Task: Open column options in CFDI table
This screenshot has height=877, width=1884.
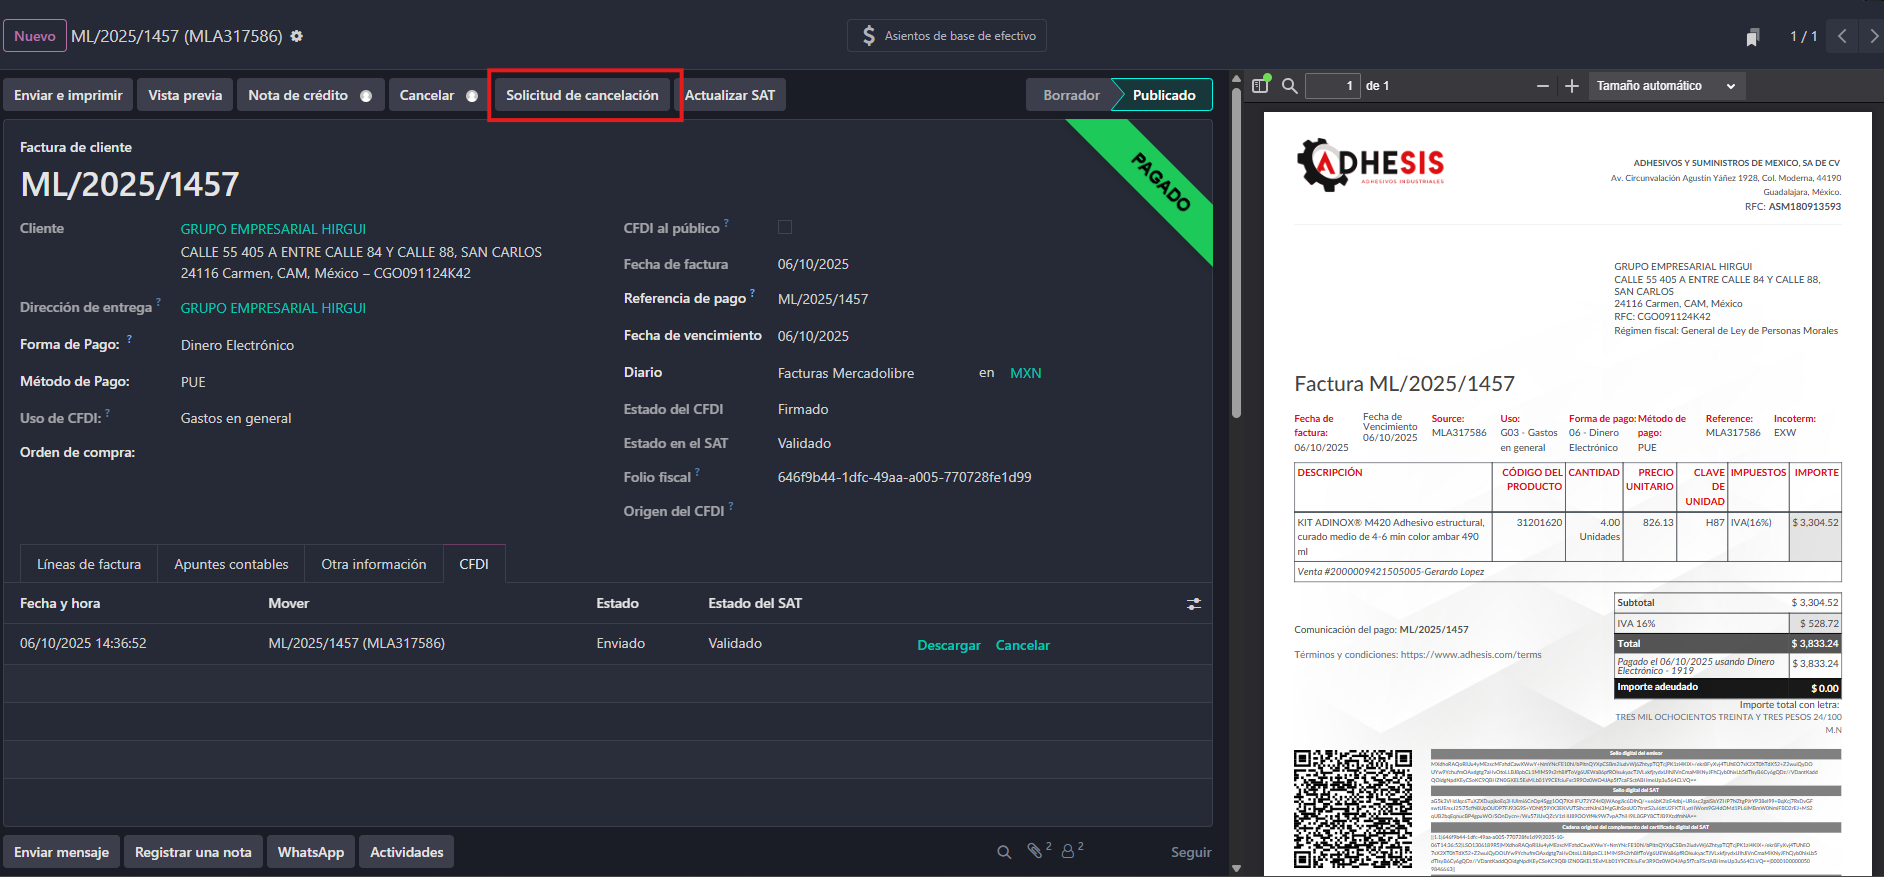Action: [x=1194, y=604]
